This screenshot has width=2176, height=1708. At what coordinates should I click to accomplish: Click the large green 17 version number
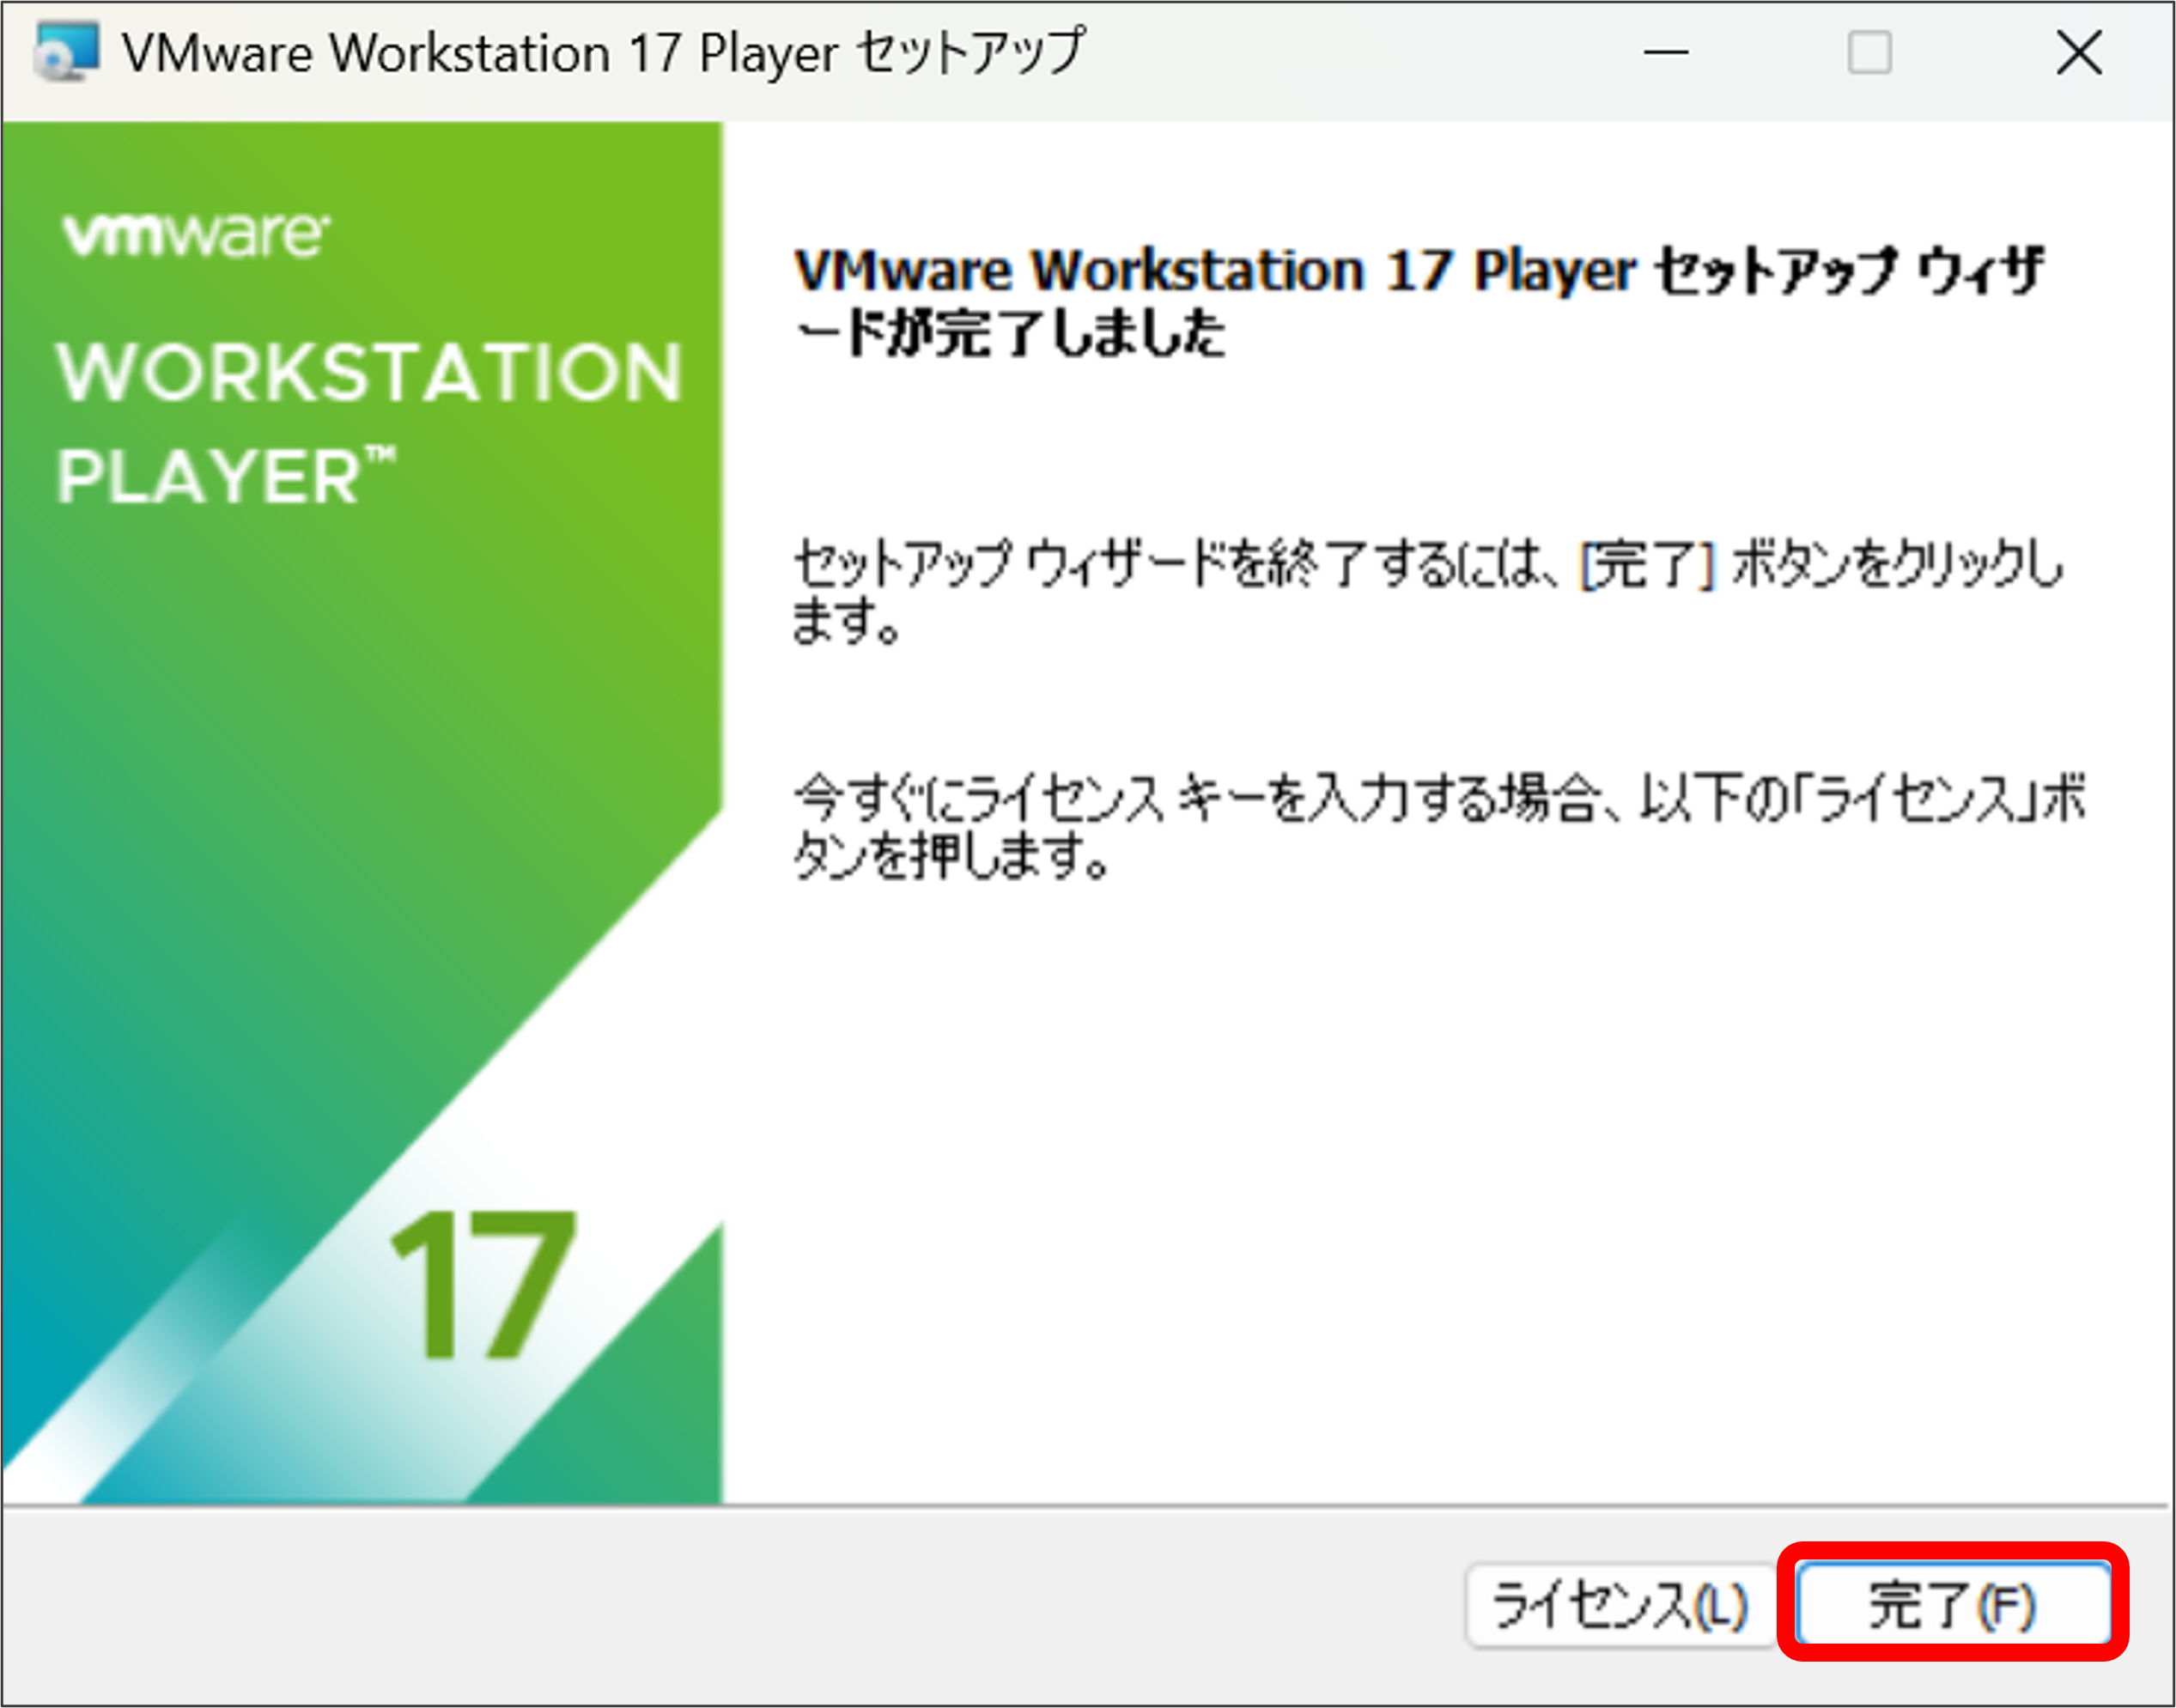coord(483,1285)
